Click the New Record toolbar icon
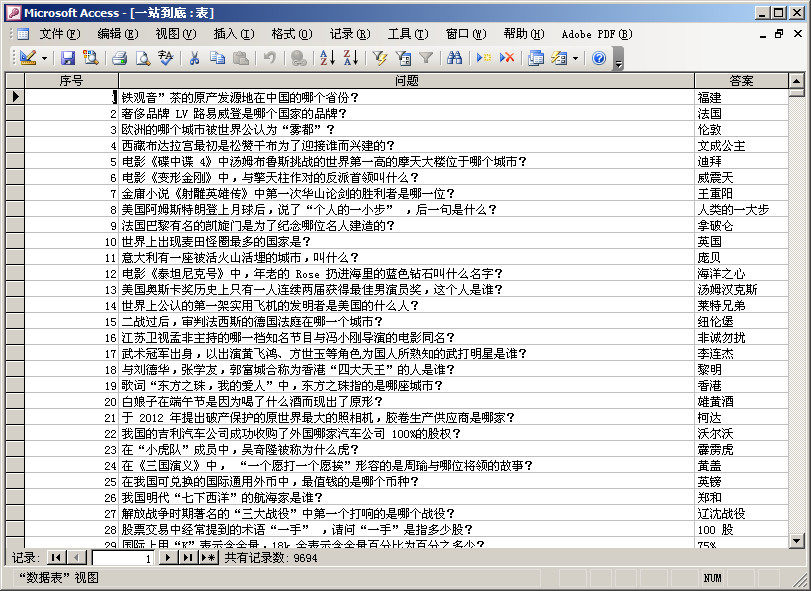 pos(484,57)
